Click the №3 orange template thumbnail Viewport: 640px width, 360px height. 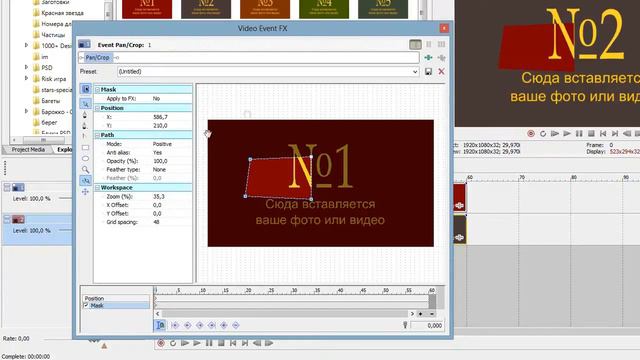click(265, 9)
